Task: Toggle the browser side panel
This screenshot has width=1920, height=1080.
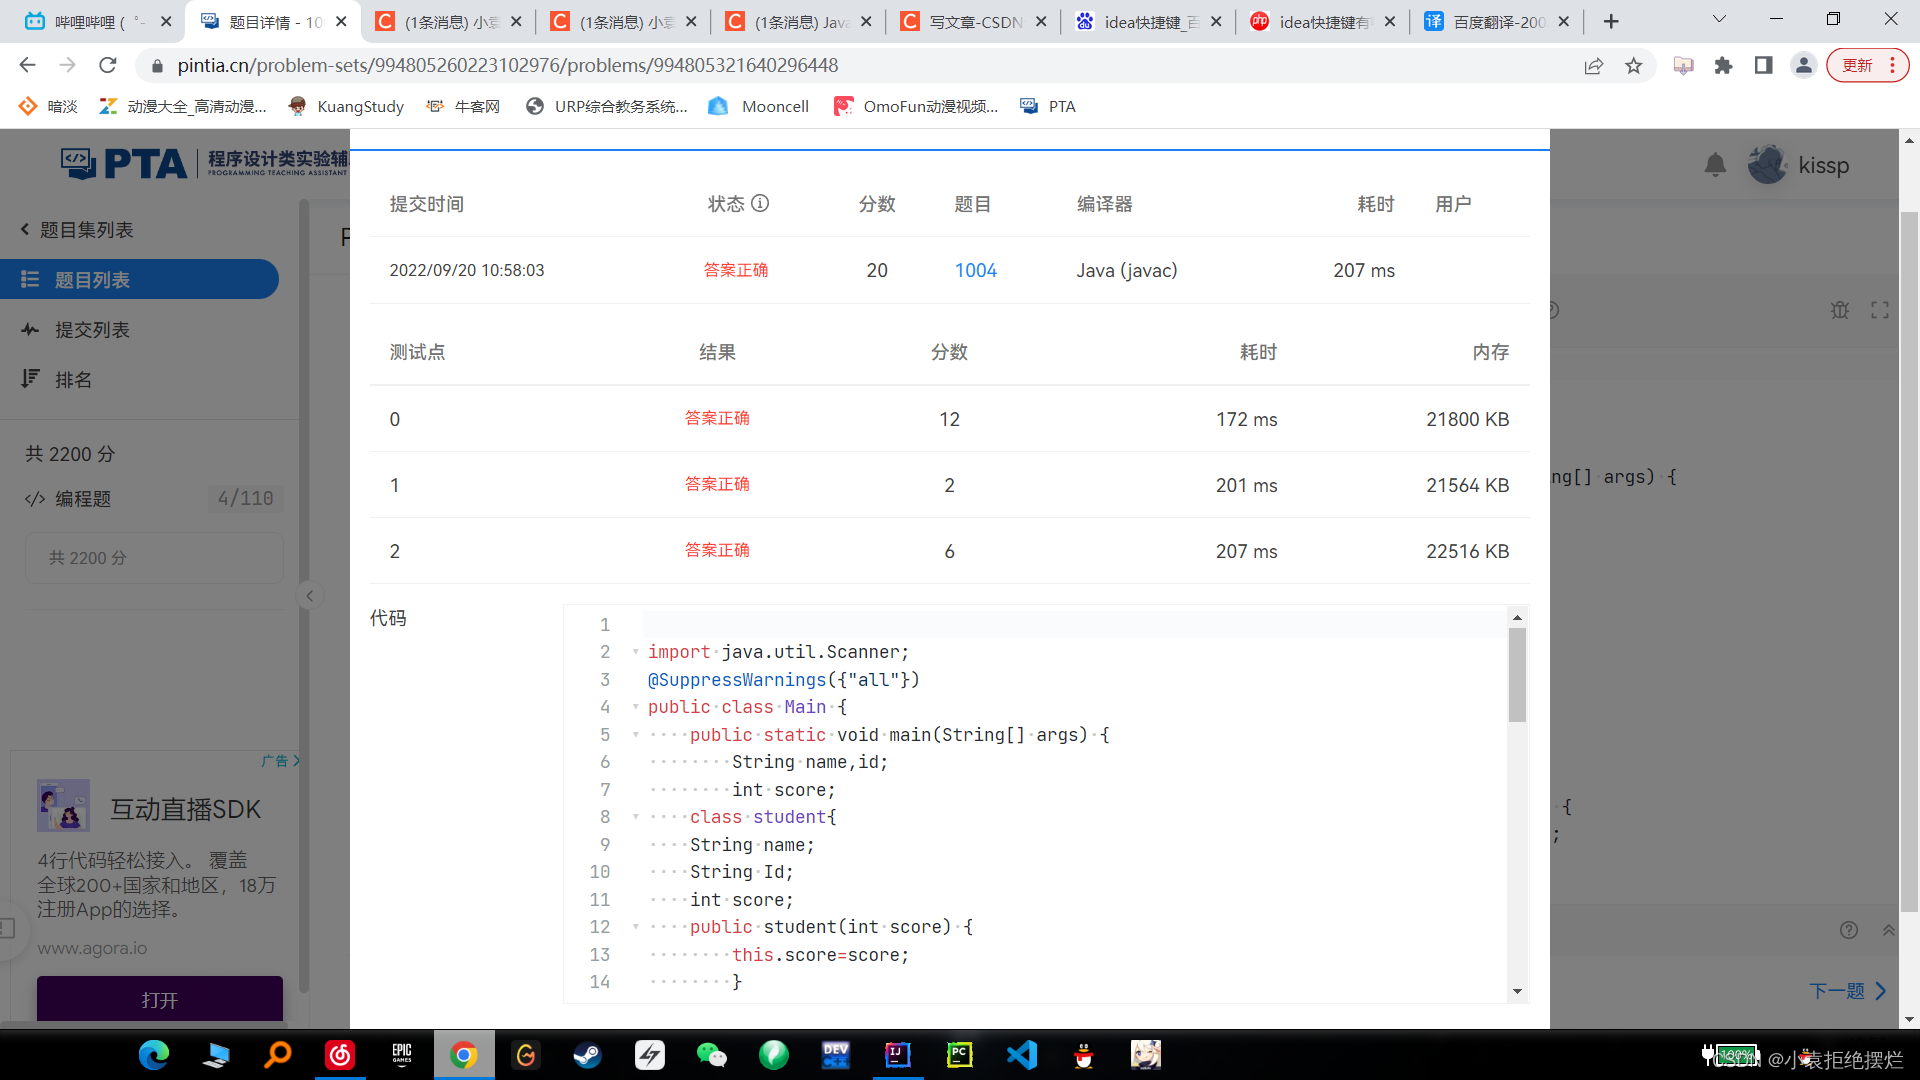Action: click(x=1763, y=66)
